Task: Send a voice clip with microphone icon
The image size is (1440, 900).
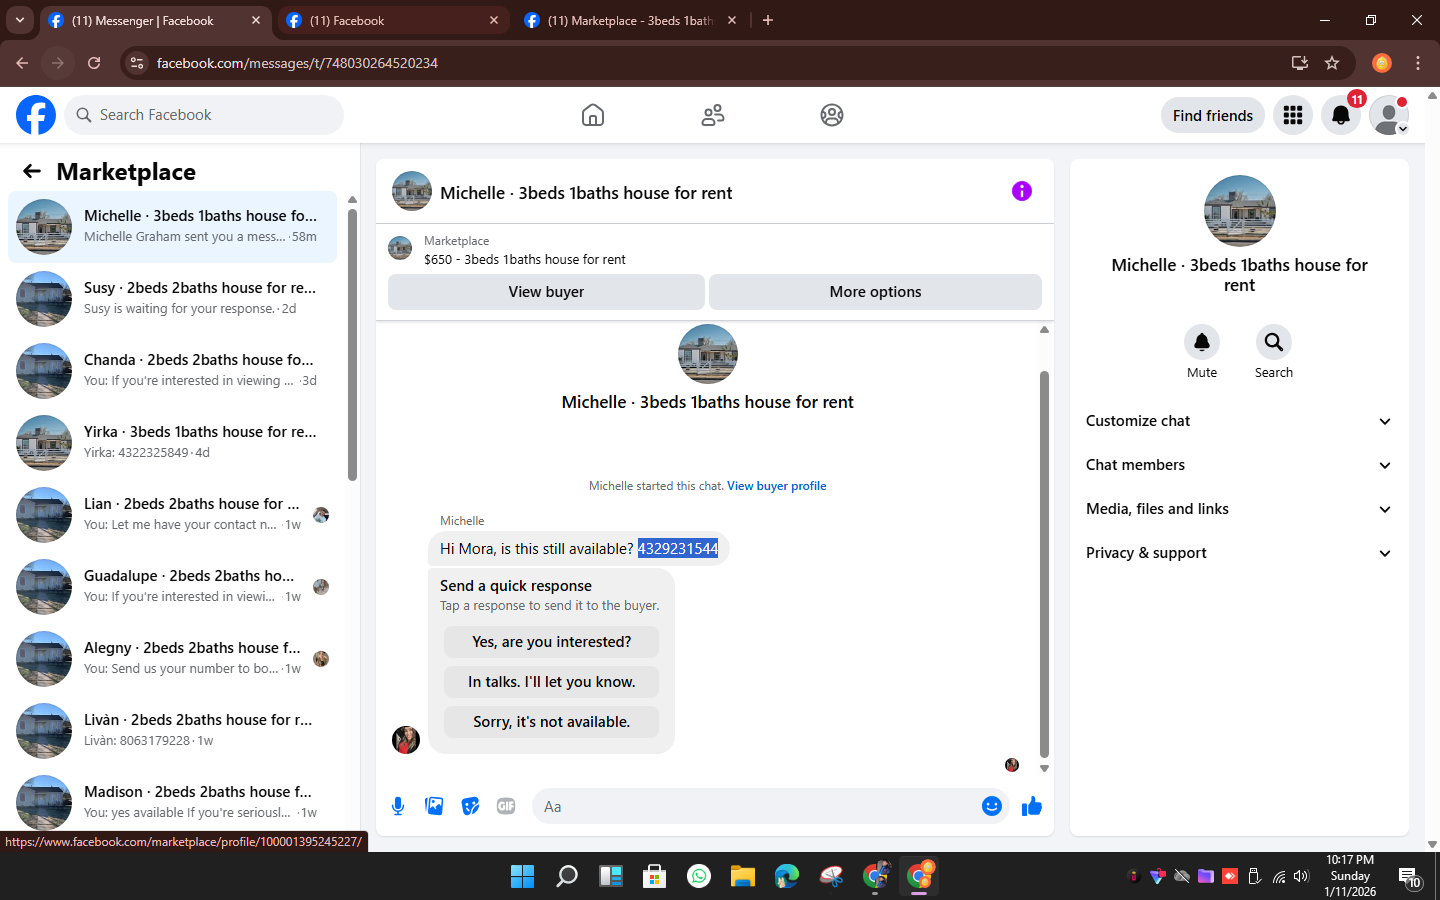Action: (x=398, y=806)
